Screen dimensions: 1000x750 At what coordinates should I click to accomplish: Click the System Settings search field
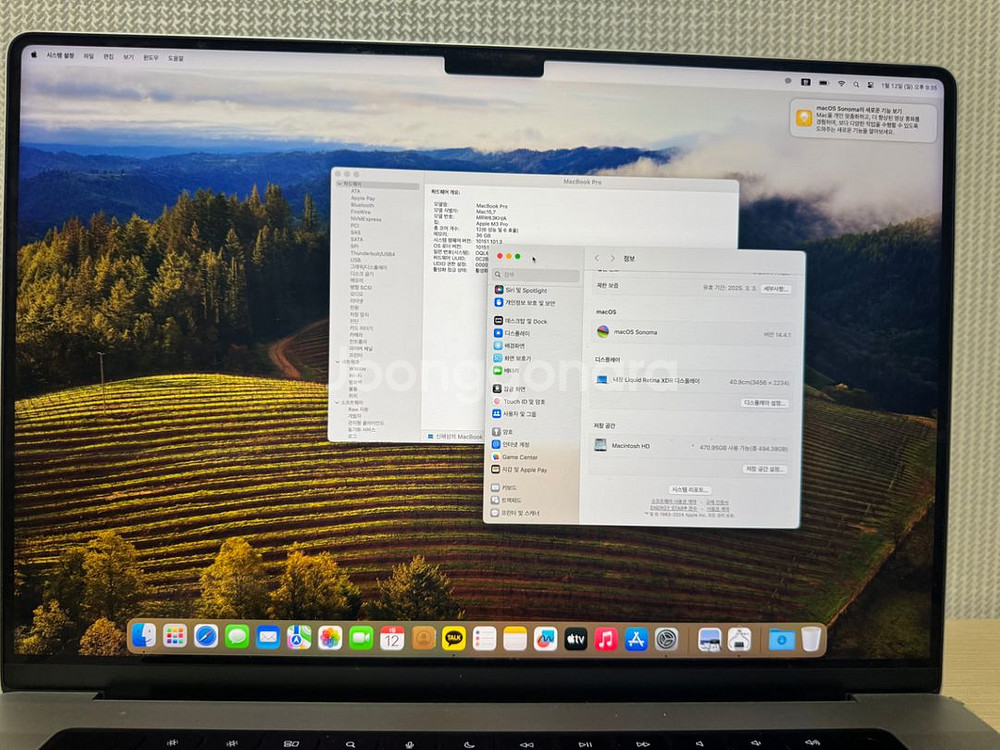tap(536, 274)
